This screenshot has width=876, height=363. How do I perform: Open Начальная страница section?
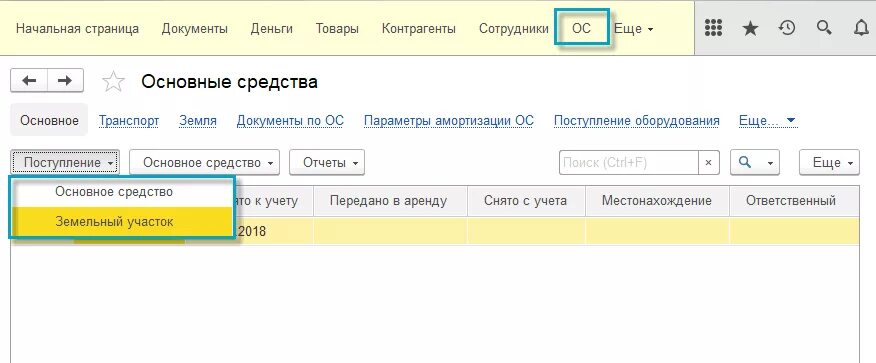[x=77, y=28]
